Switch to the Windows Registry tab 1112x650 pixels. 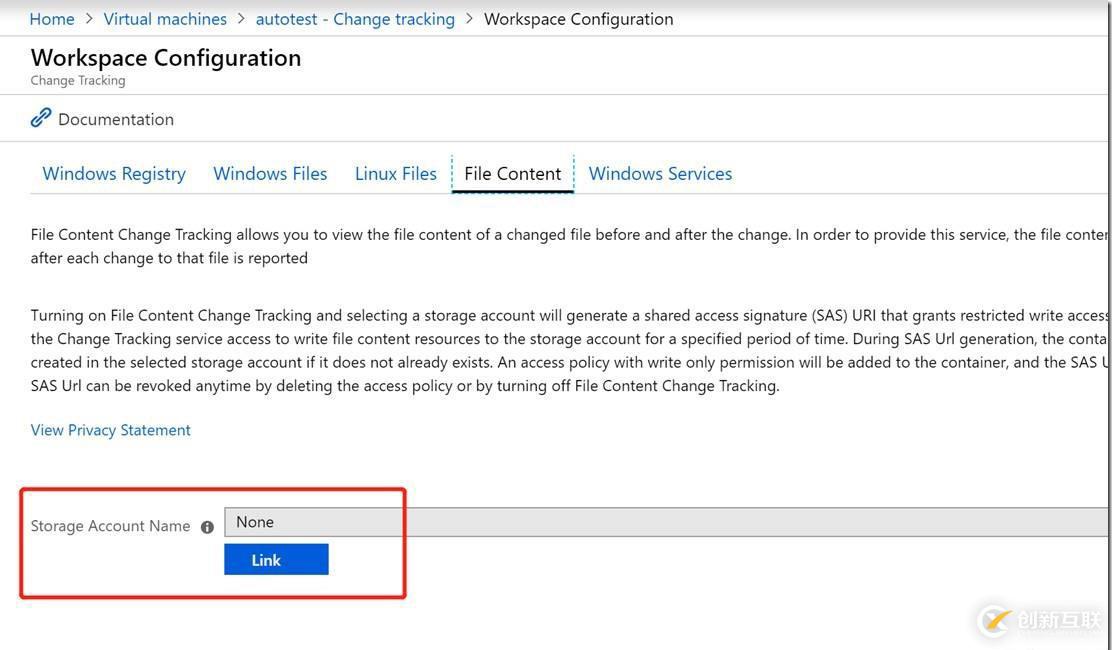[113, 173]
